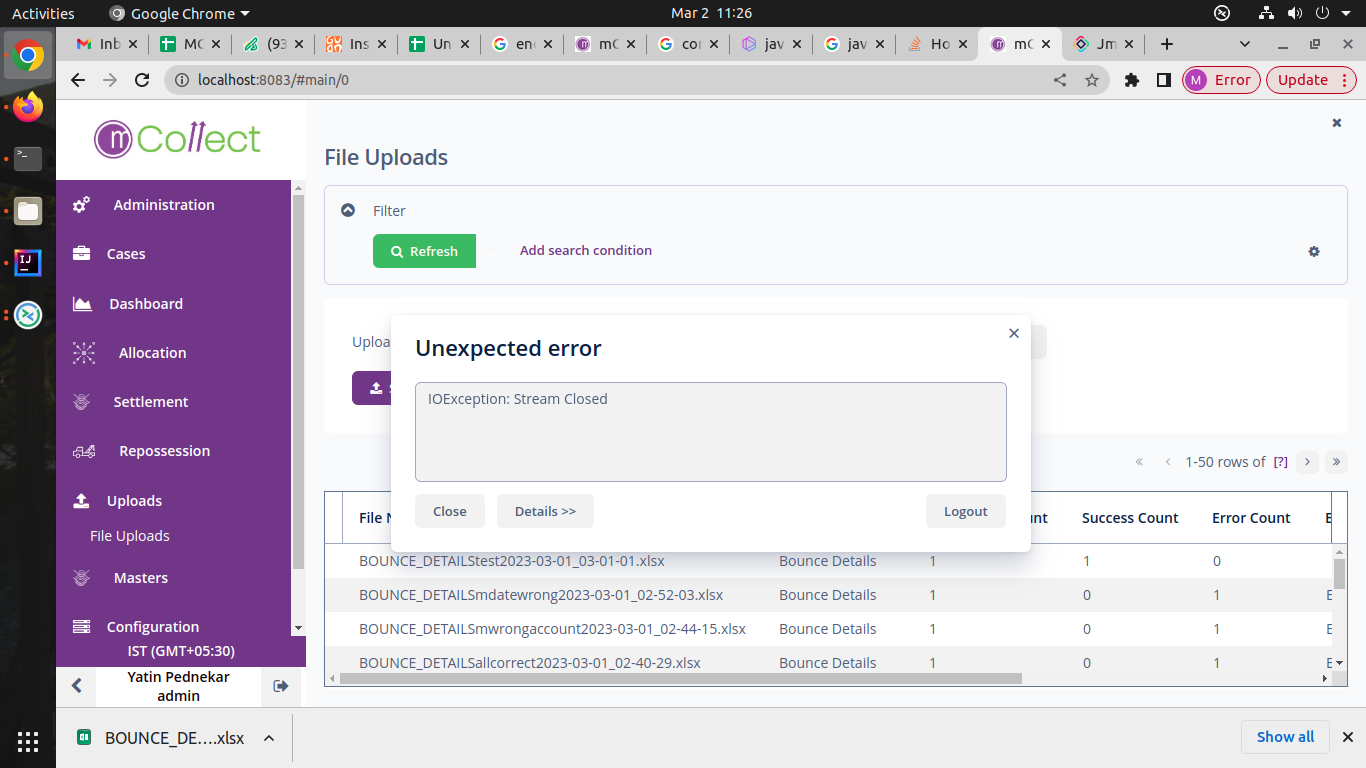Open filter settings gear icon
Screen dimensions: 1366x768
[1314, 252]
